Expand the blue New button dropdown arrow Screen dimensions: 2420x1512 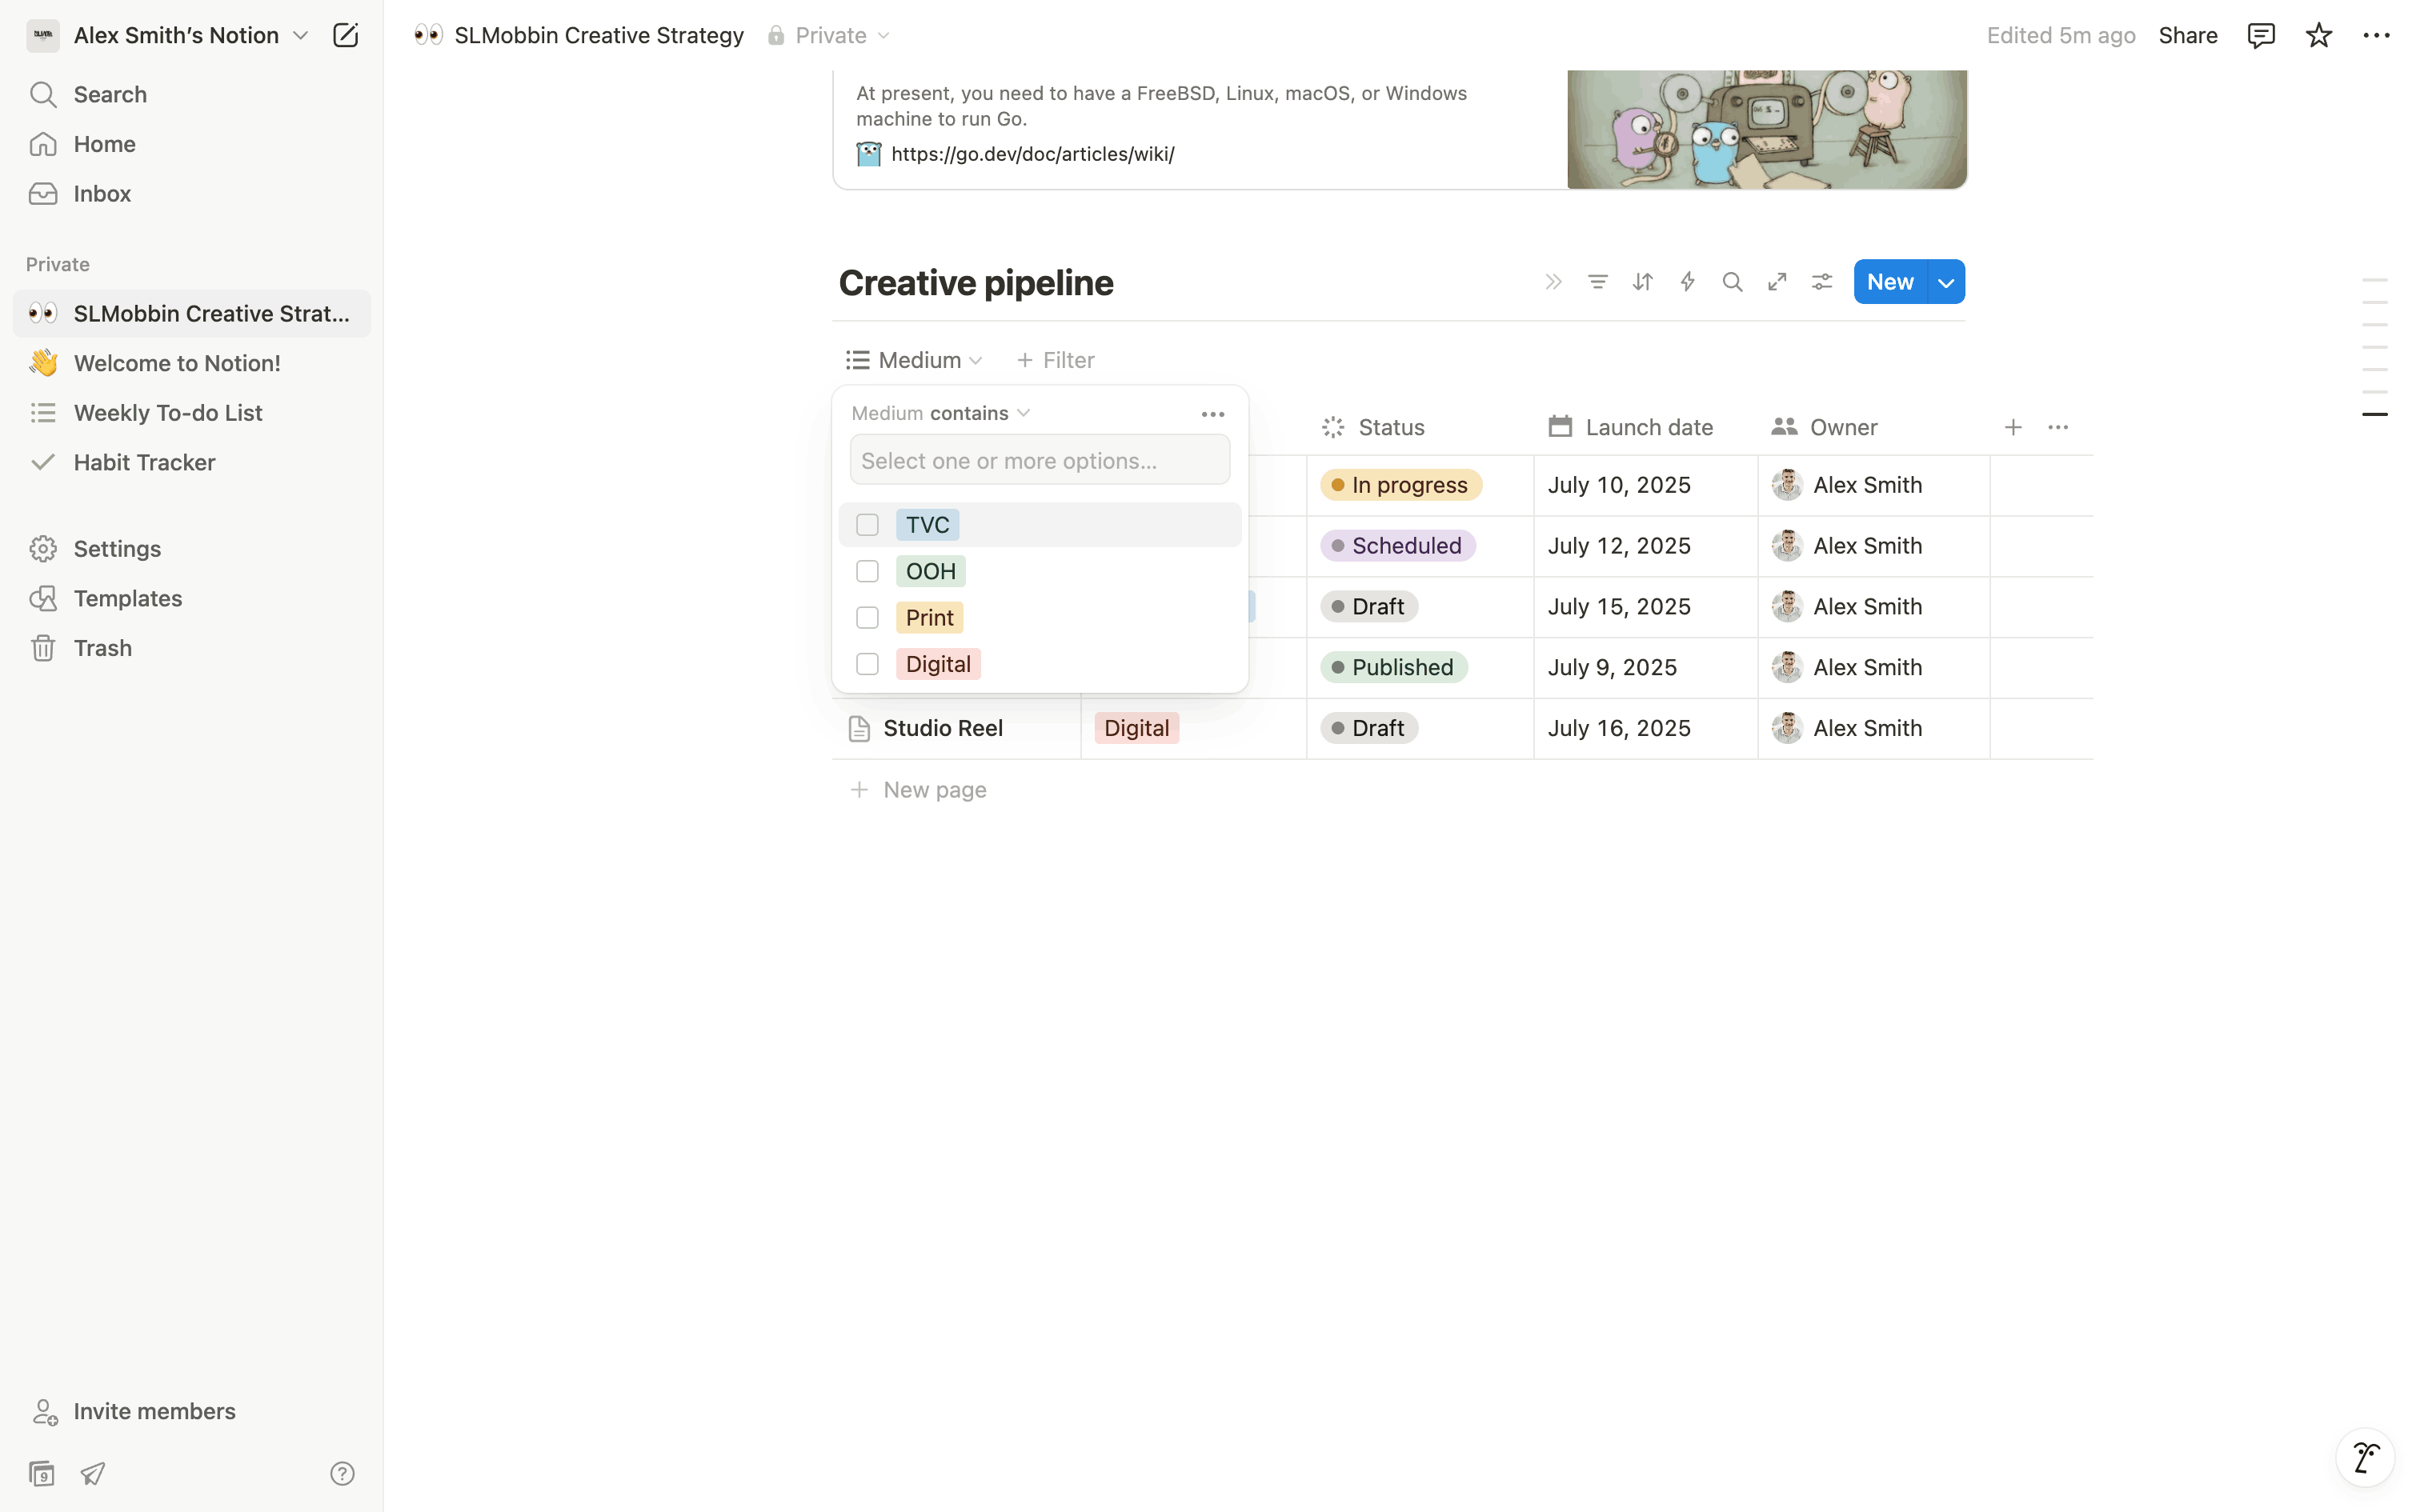1946,283
